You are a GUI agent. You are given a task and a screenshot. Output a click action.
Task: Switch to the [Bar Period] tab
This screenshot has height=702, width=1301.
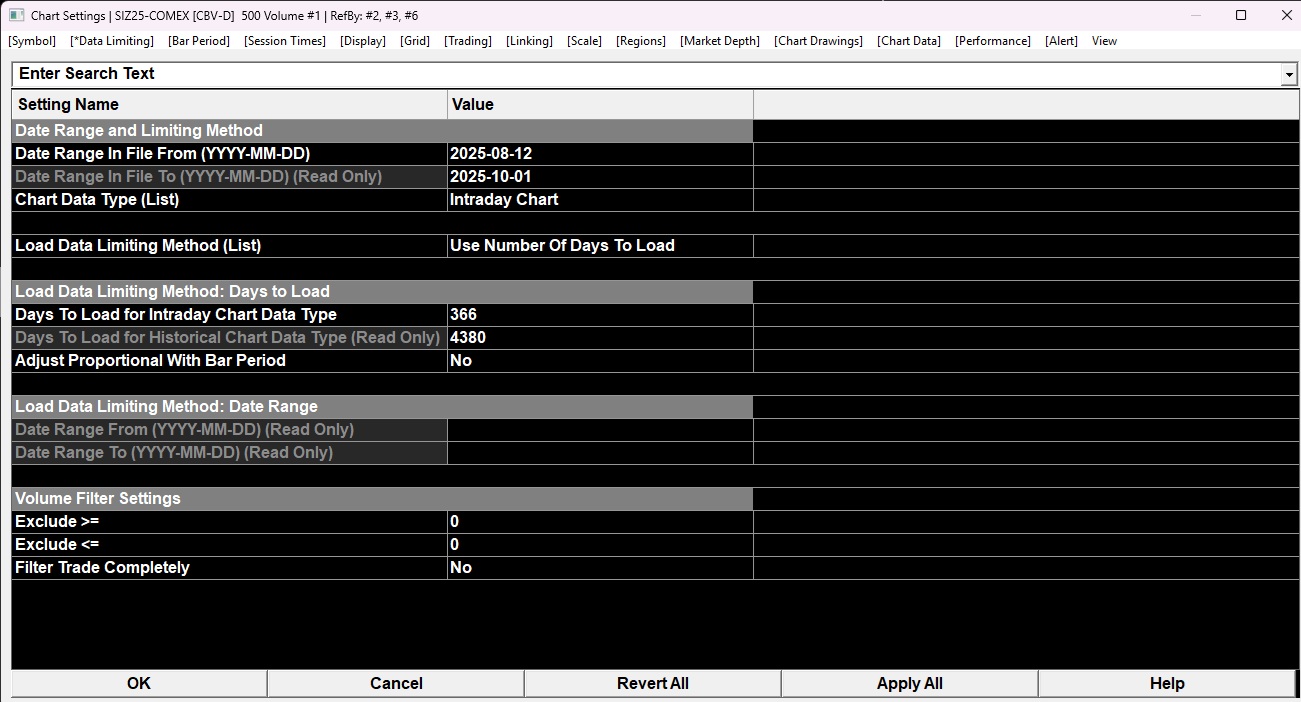(199, 41)
